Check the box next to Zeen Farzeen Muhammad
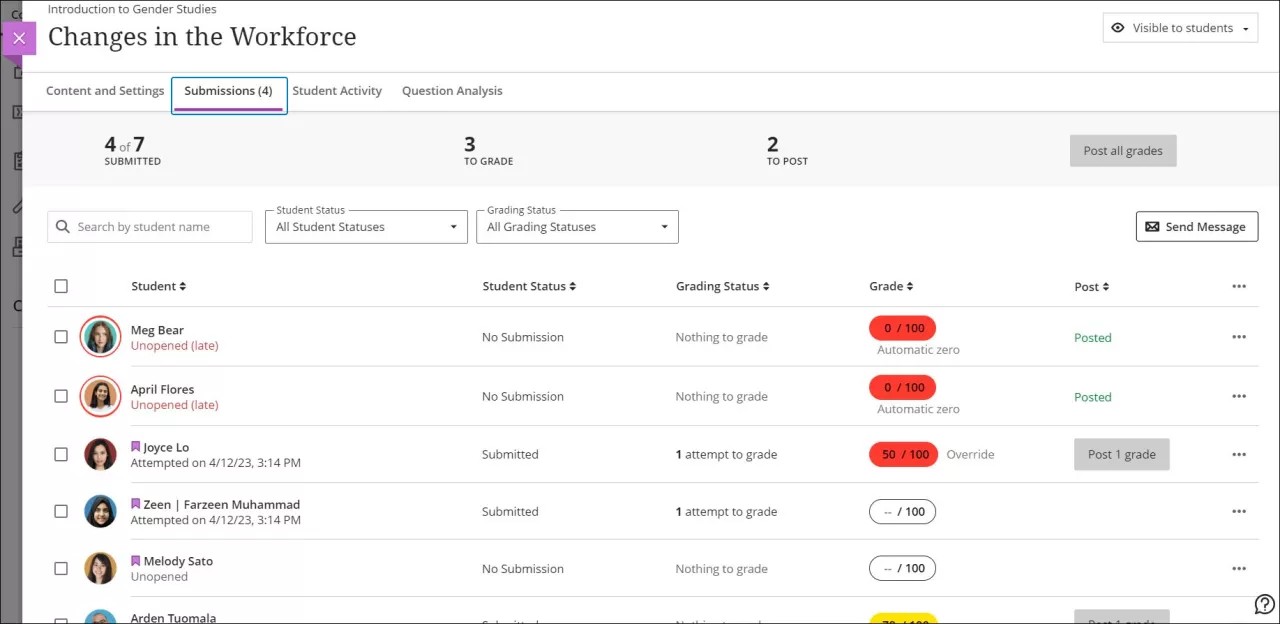The height and width of the screenshot is (624, 1280). (61, 511)
